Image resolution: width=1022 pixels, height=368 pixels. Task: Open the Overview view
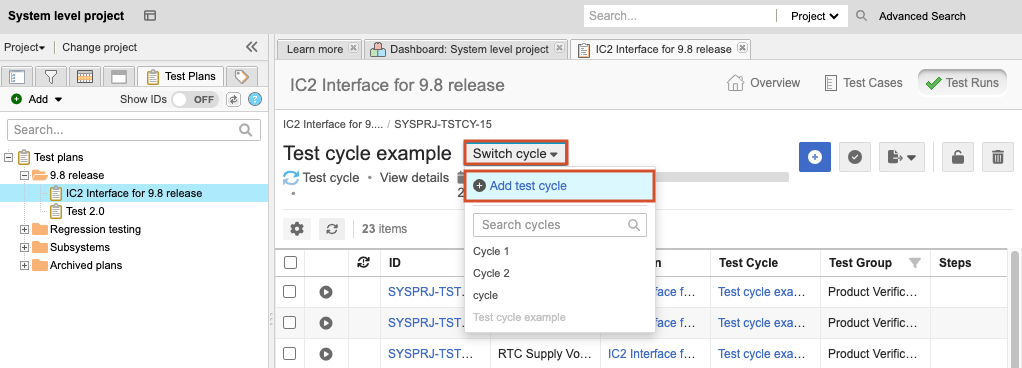click(x=763, y=83)
